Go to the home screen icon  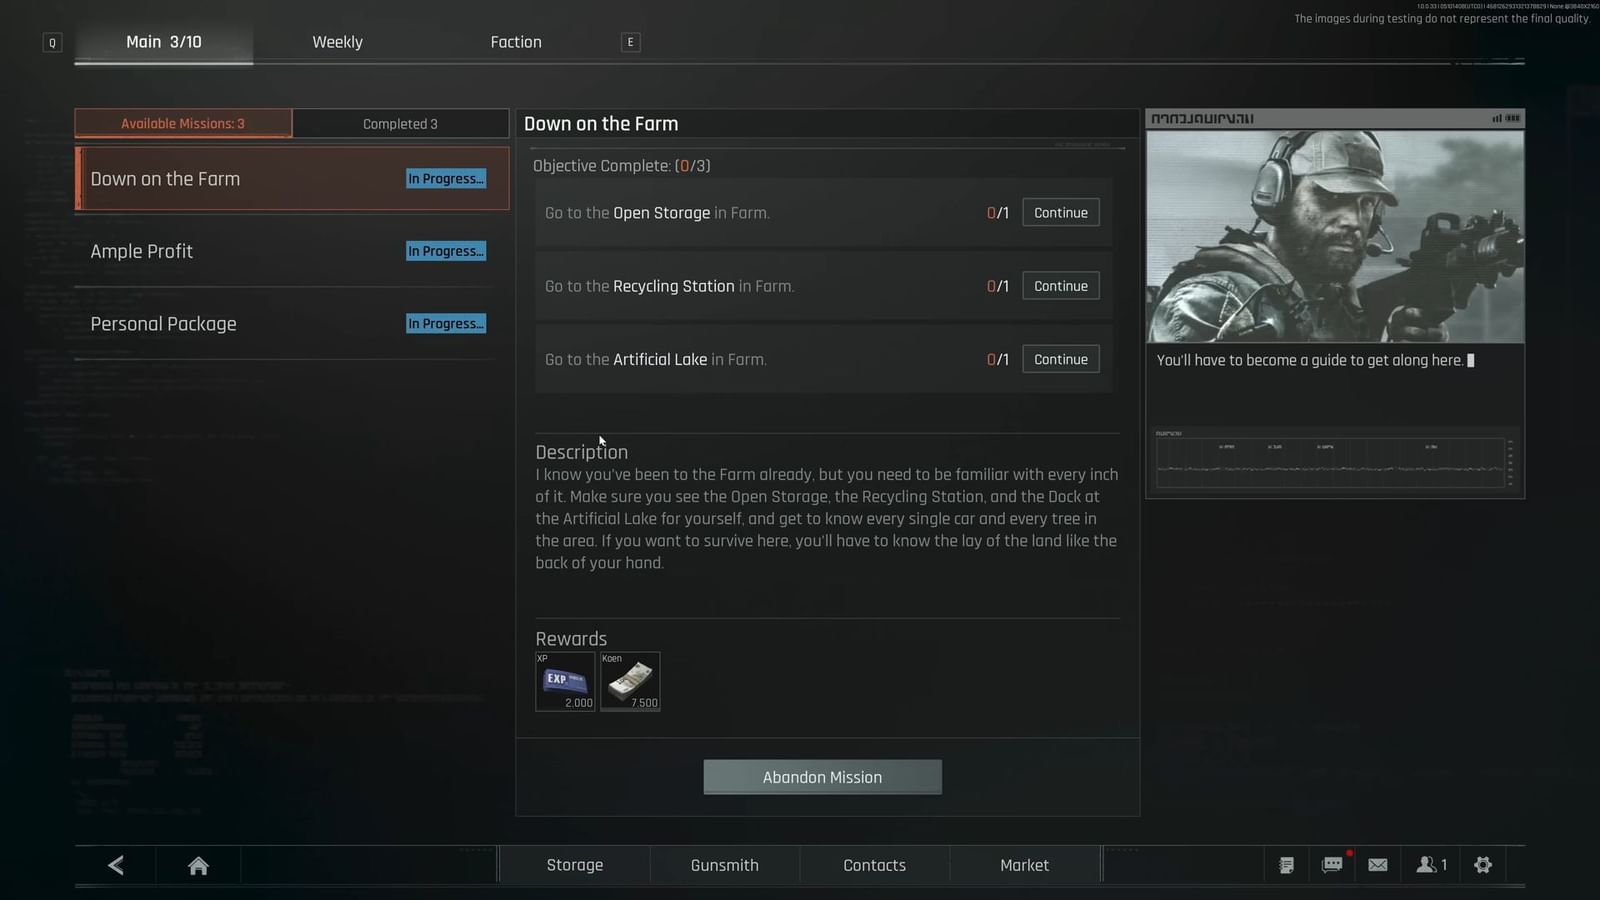click(x=198, y=865)
